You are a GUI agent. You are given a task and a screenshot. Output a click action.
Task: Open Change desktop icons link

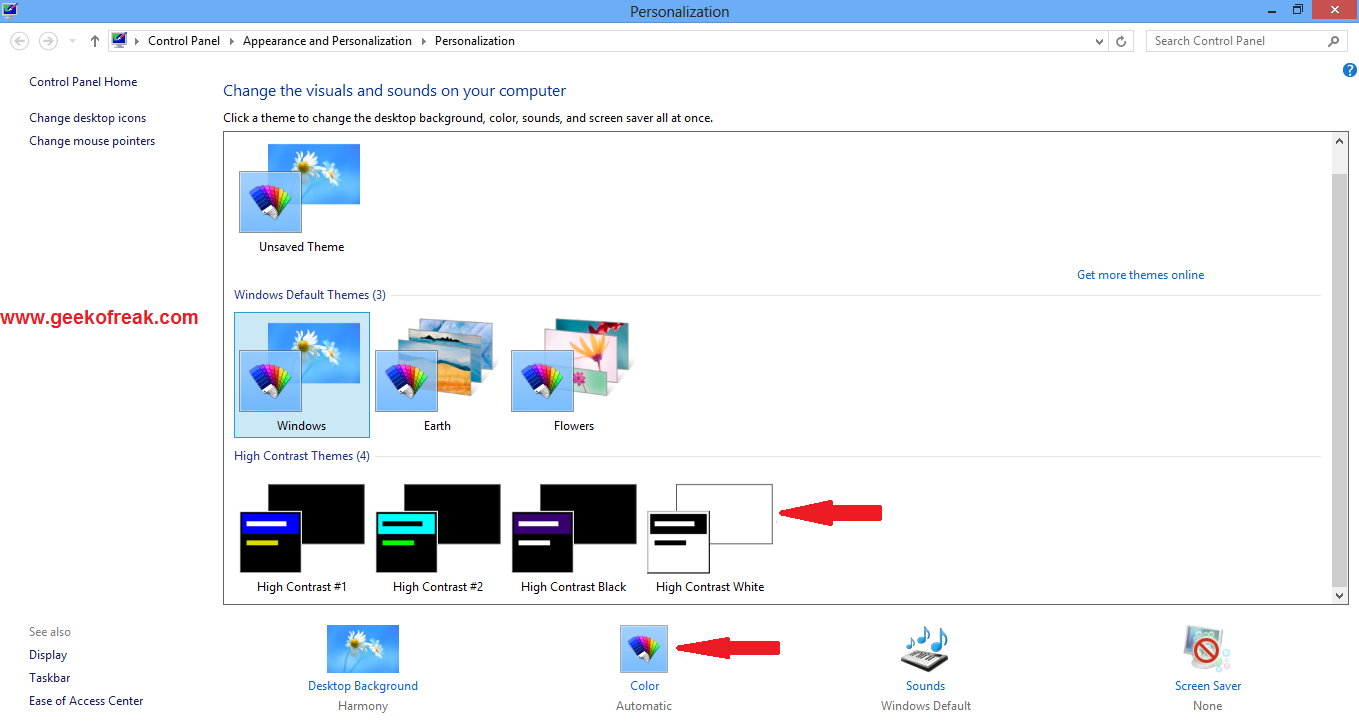88,118
